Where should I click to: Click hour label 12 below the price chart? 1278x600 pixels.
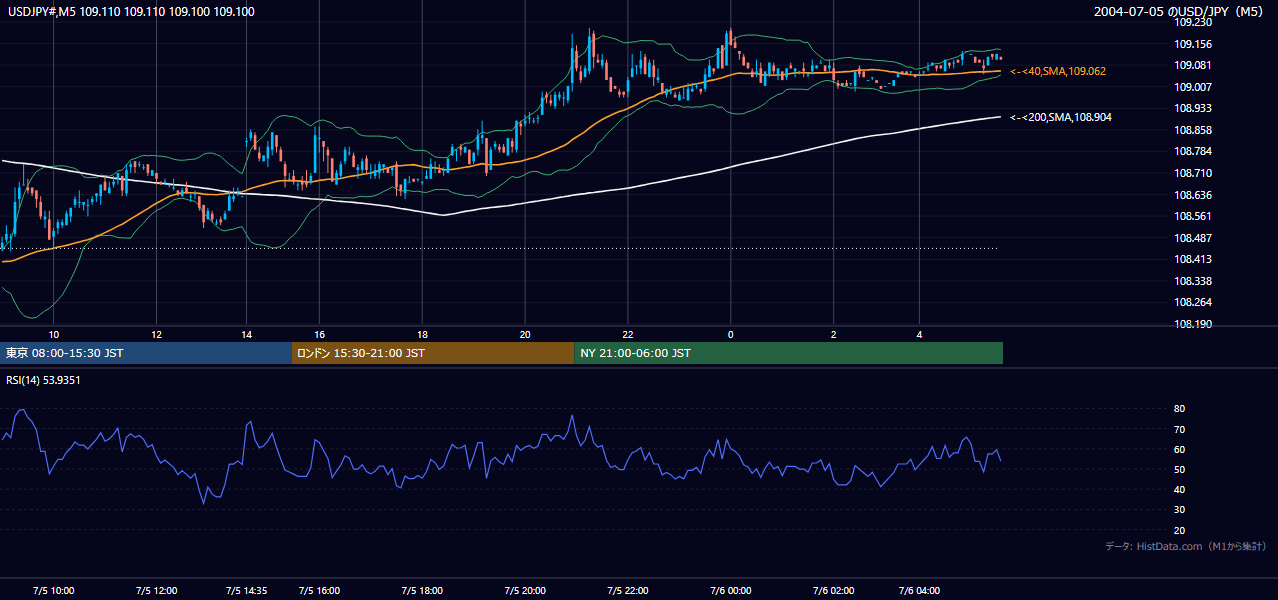point(157,334)
